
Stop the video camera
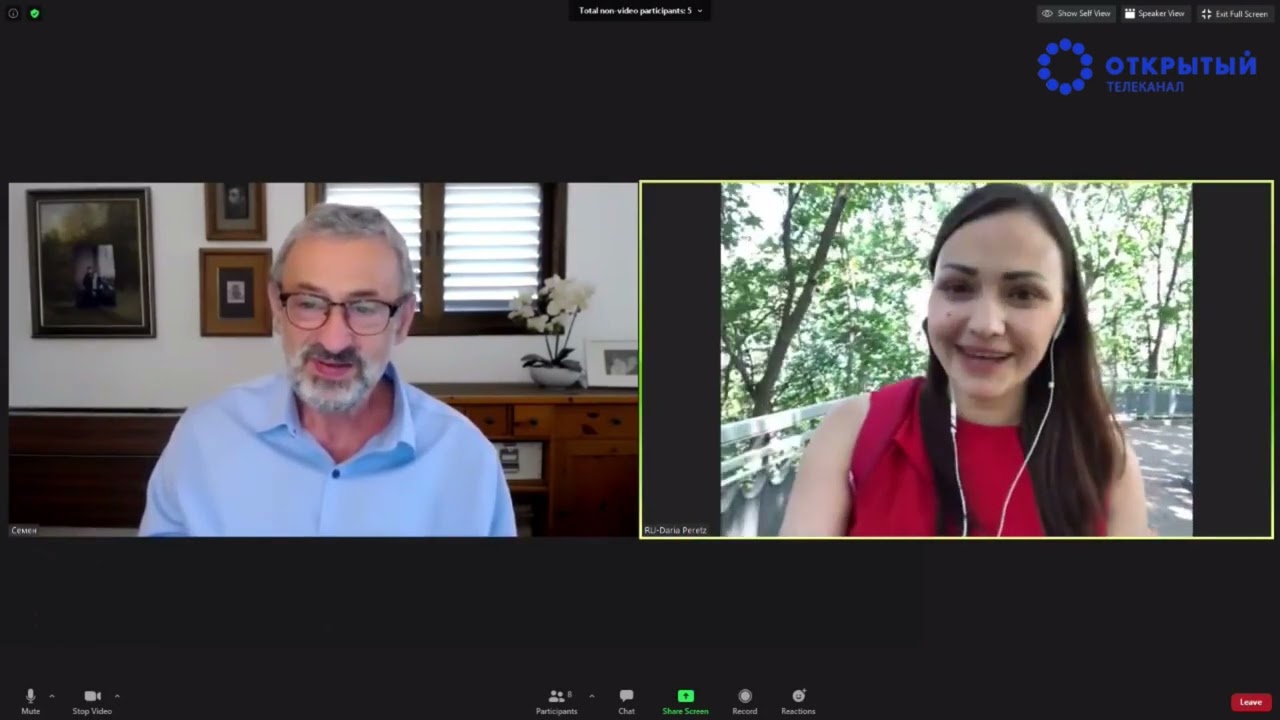92,701
